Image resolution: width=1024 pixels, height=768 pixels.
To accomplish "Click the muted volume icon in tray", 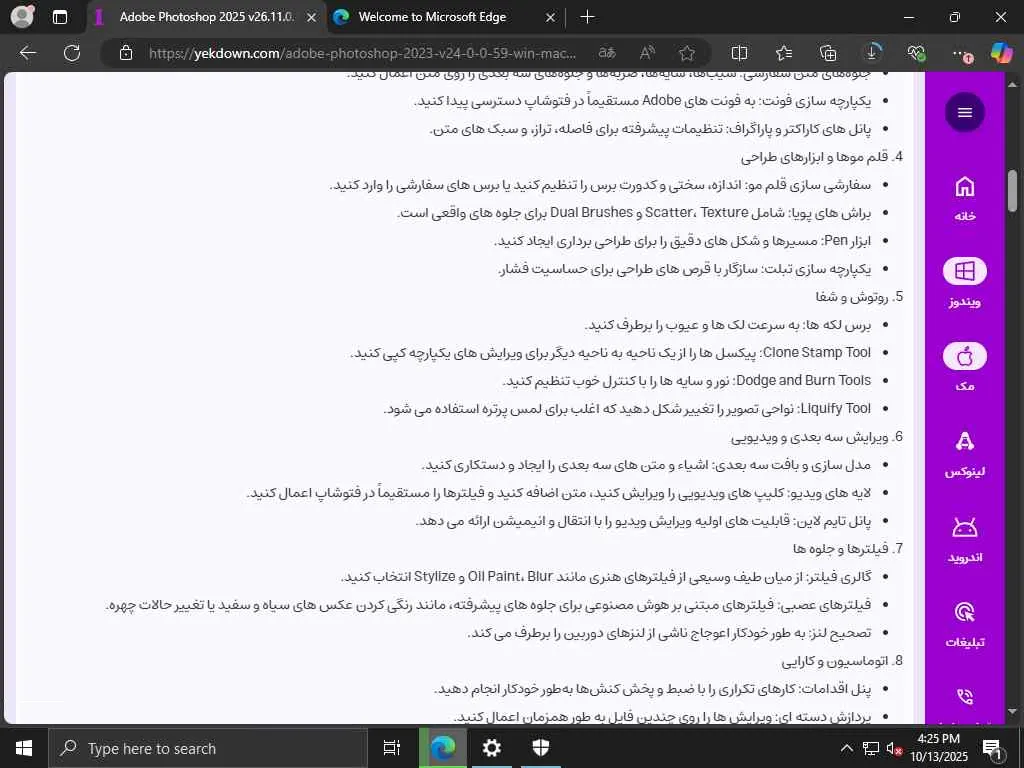I will point(894,748).
